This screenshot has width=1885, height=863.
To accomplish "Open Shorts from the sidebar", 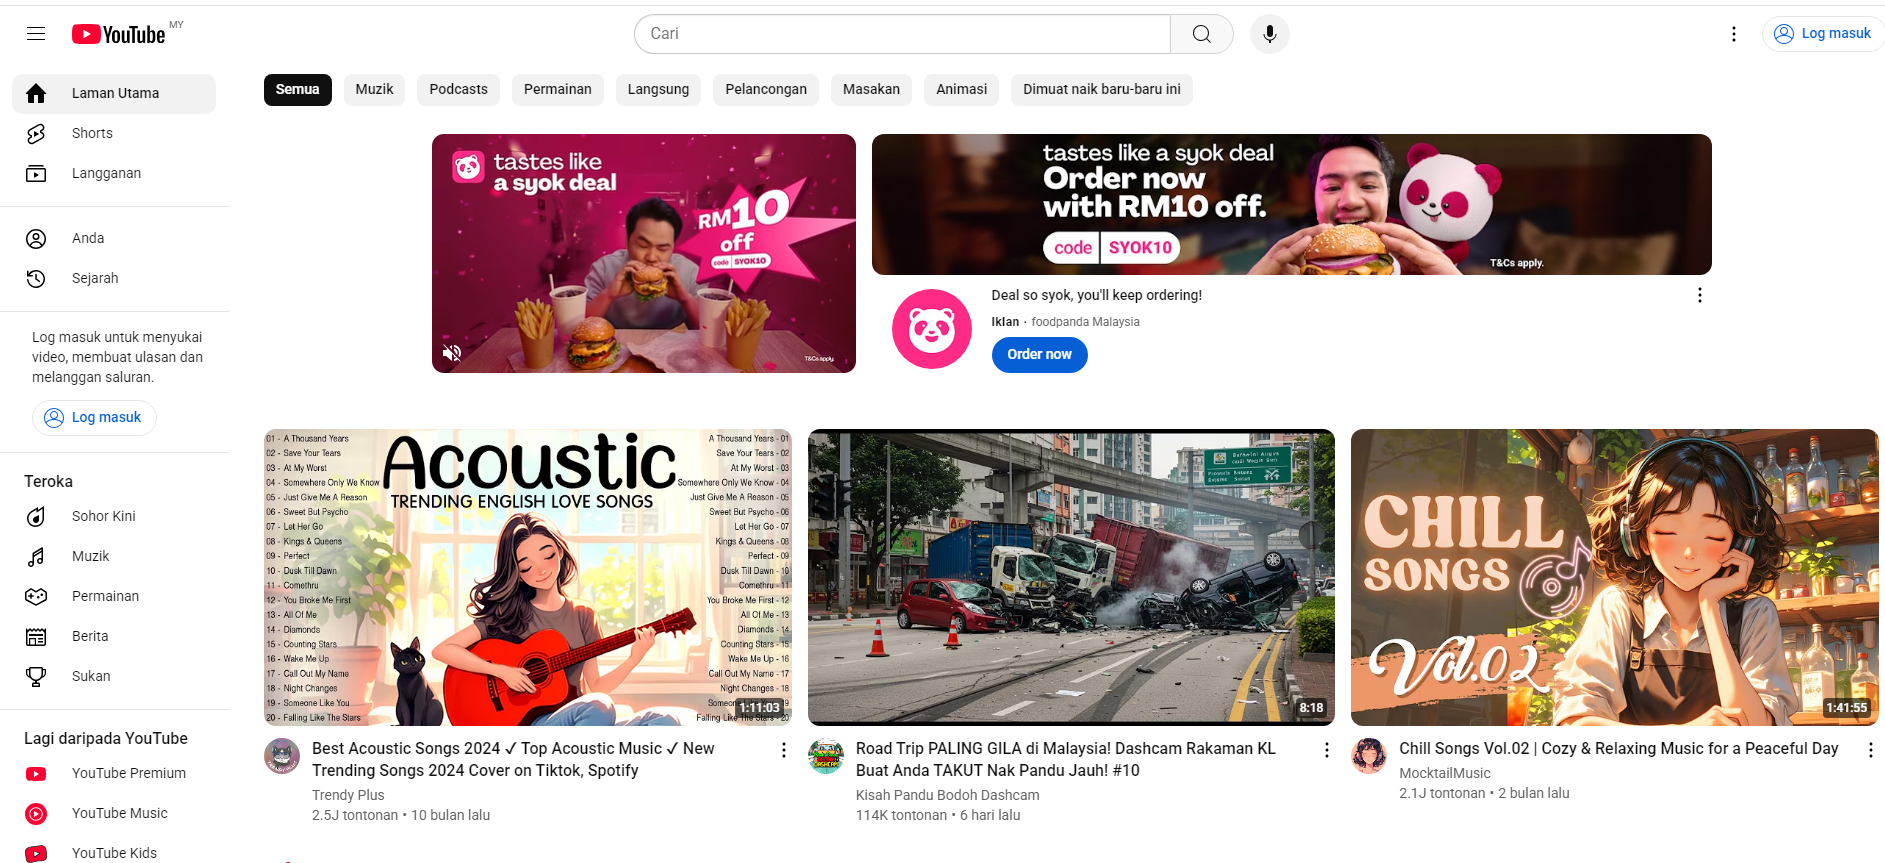I will pos(114,133).
